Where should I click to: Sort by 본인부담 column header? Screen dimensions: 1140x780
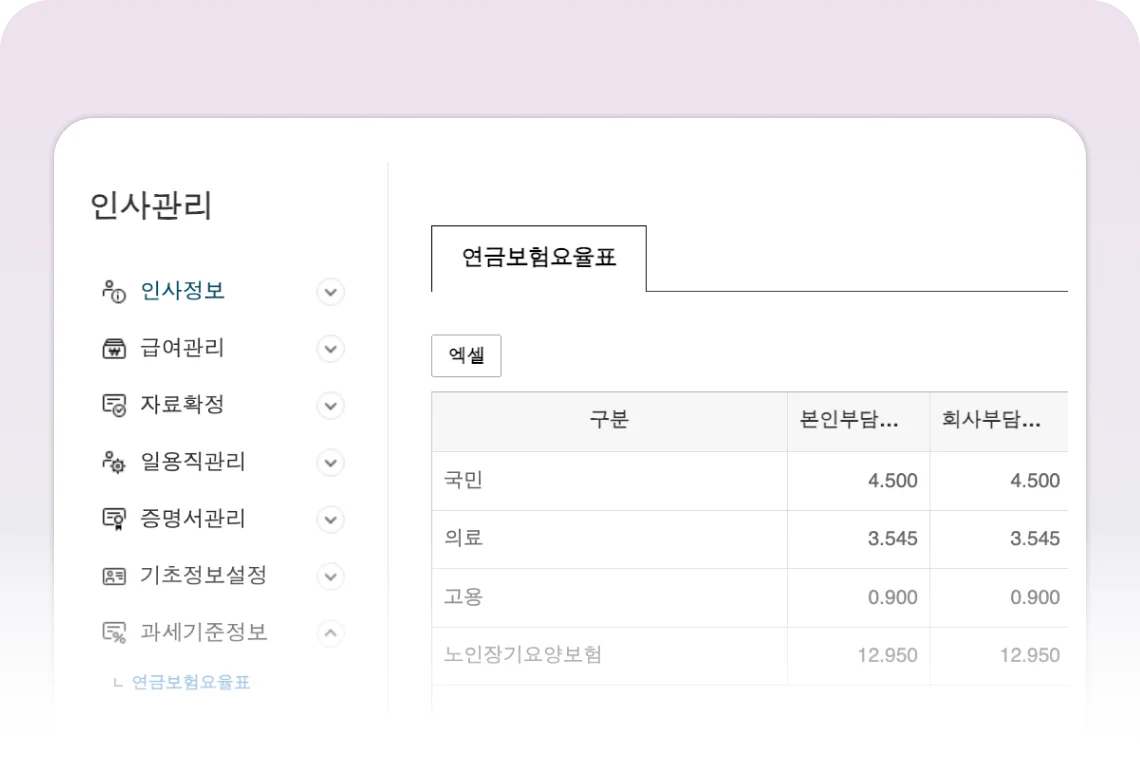tap(848, 421)
